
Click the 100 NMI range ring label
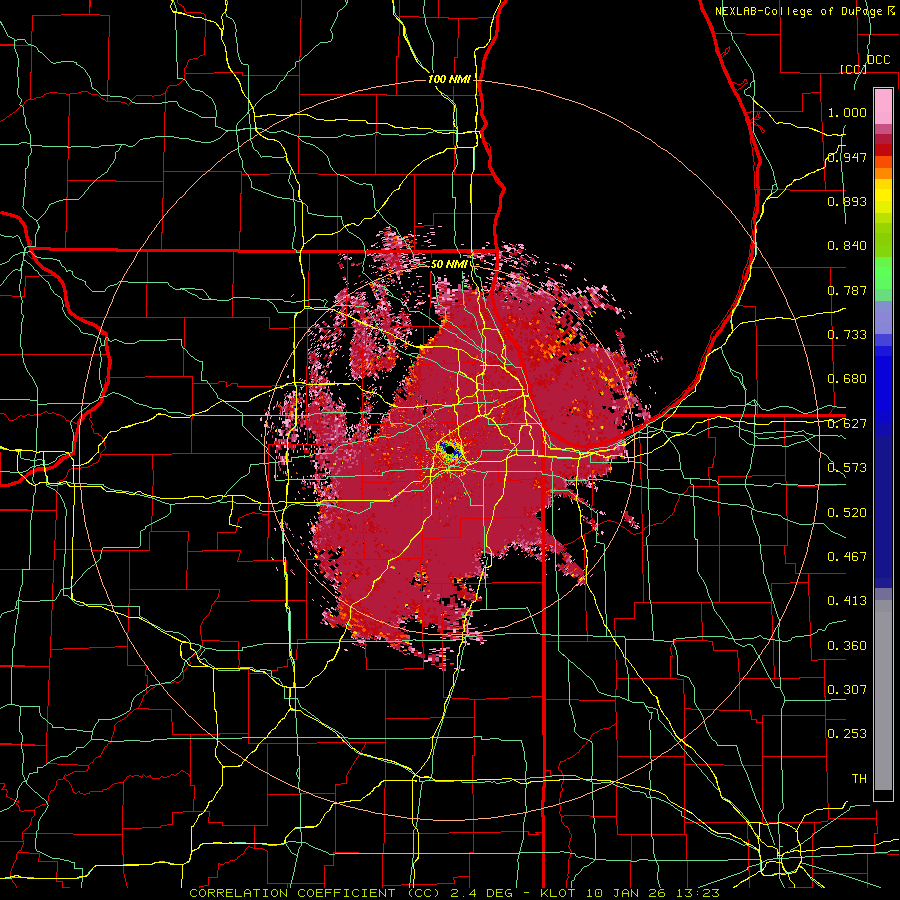click(x=449, y=79)
